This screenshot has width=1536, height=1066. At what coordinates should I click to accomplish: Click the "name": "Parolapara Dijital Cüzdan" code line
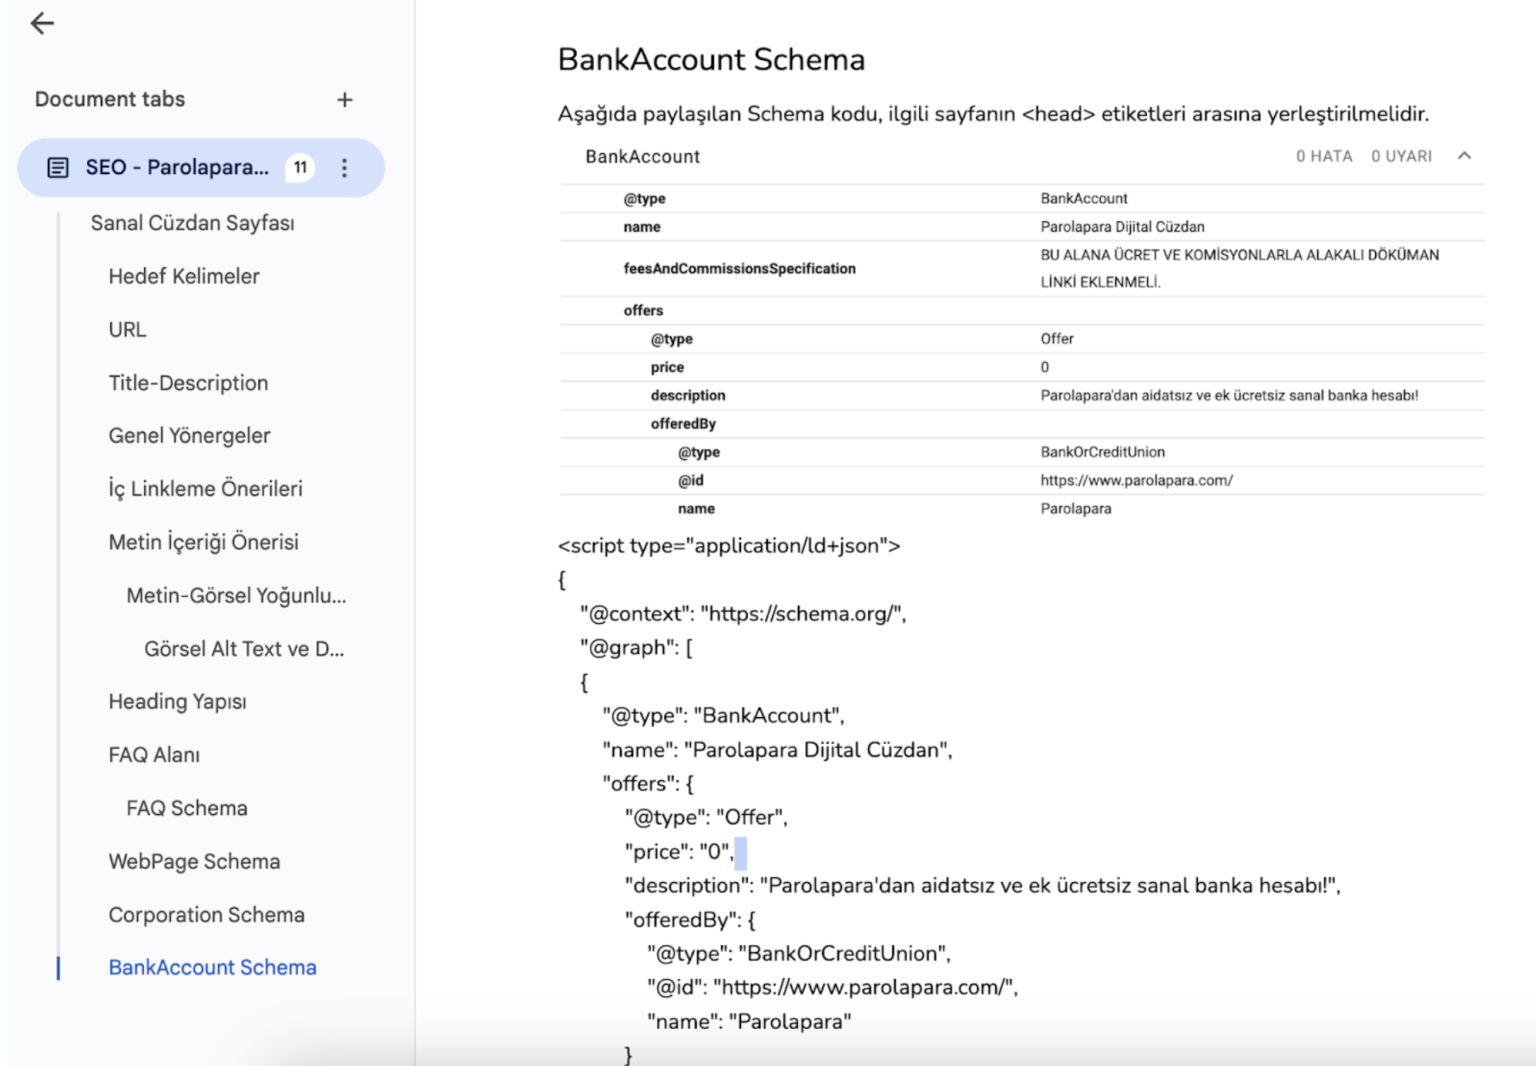click(777, 750)
